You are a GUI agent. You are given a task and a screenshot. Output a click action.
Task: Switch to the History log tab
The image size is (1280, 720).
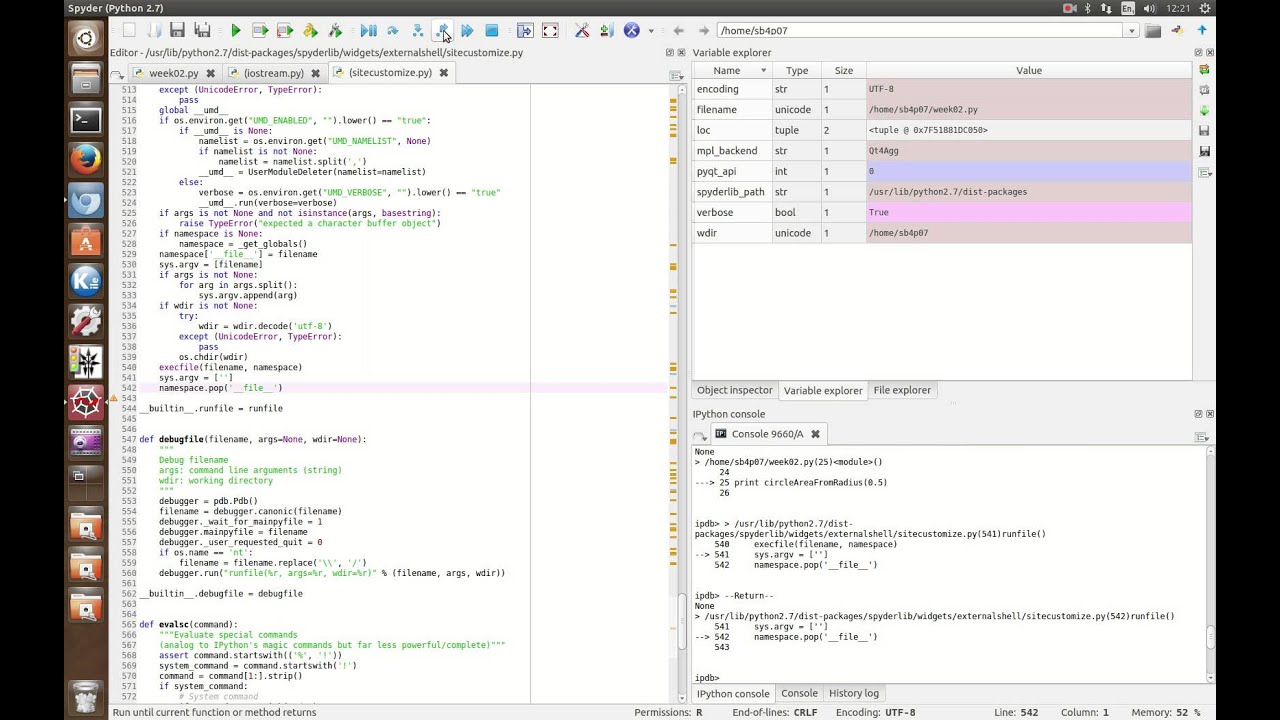[x=854, y=693]
